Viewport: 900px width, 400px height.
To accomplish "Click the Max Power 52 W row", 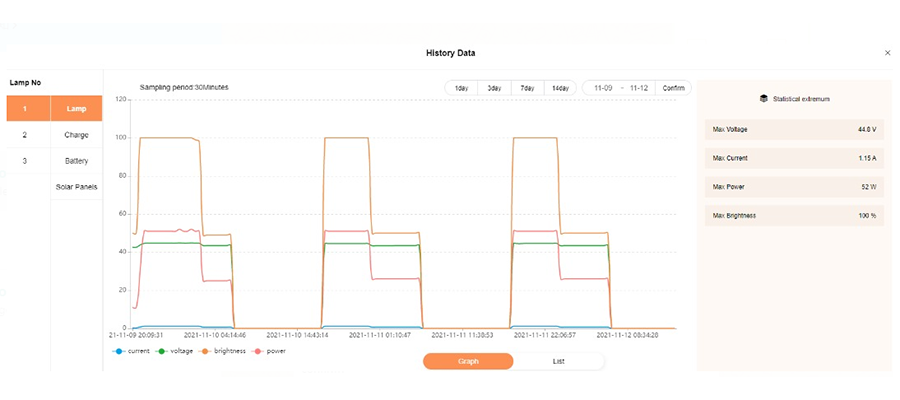I will tap(794, 187).
